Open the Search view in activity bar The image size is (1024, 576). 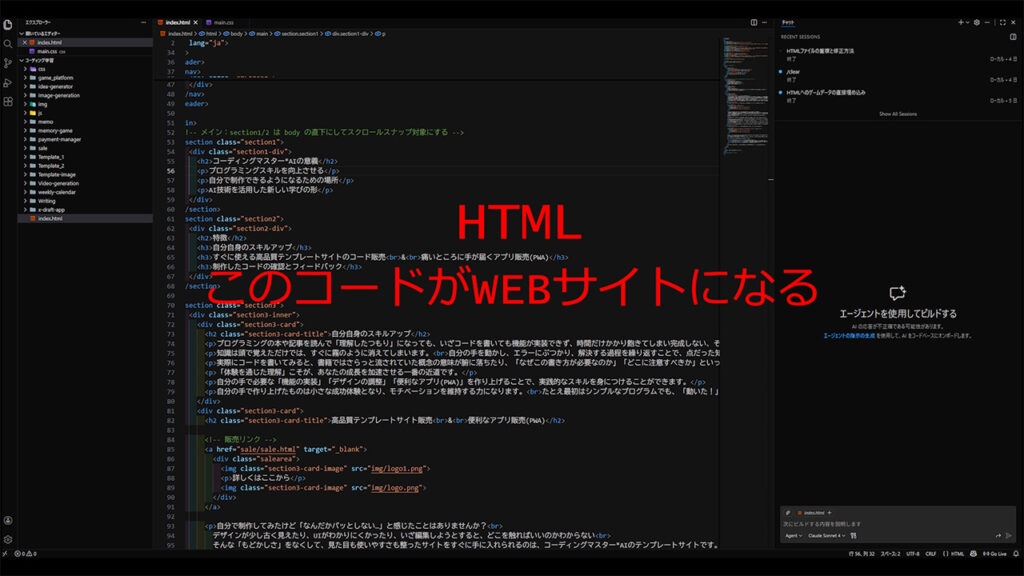tap(8, 44)
